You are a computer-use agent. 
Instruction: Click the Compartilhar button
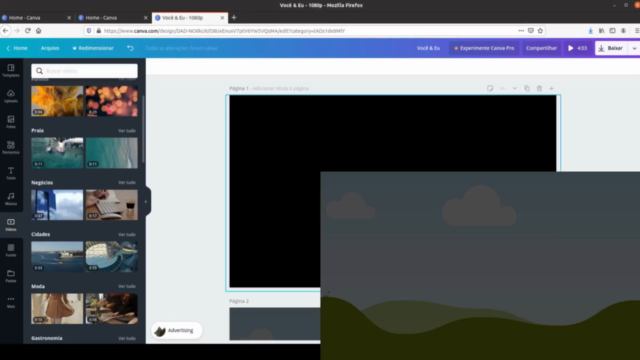click(541, 48)
